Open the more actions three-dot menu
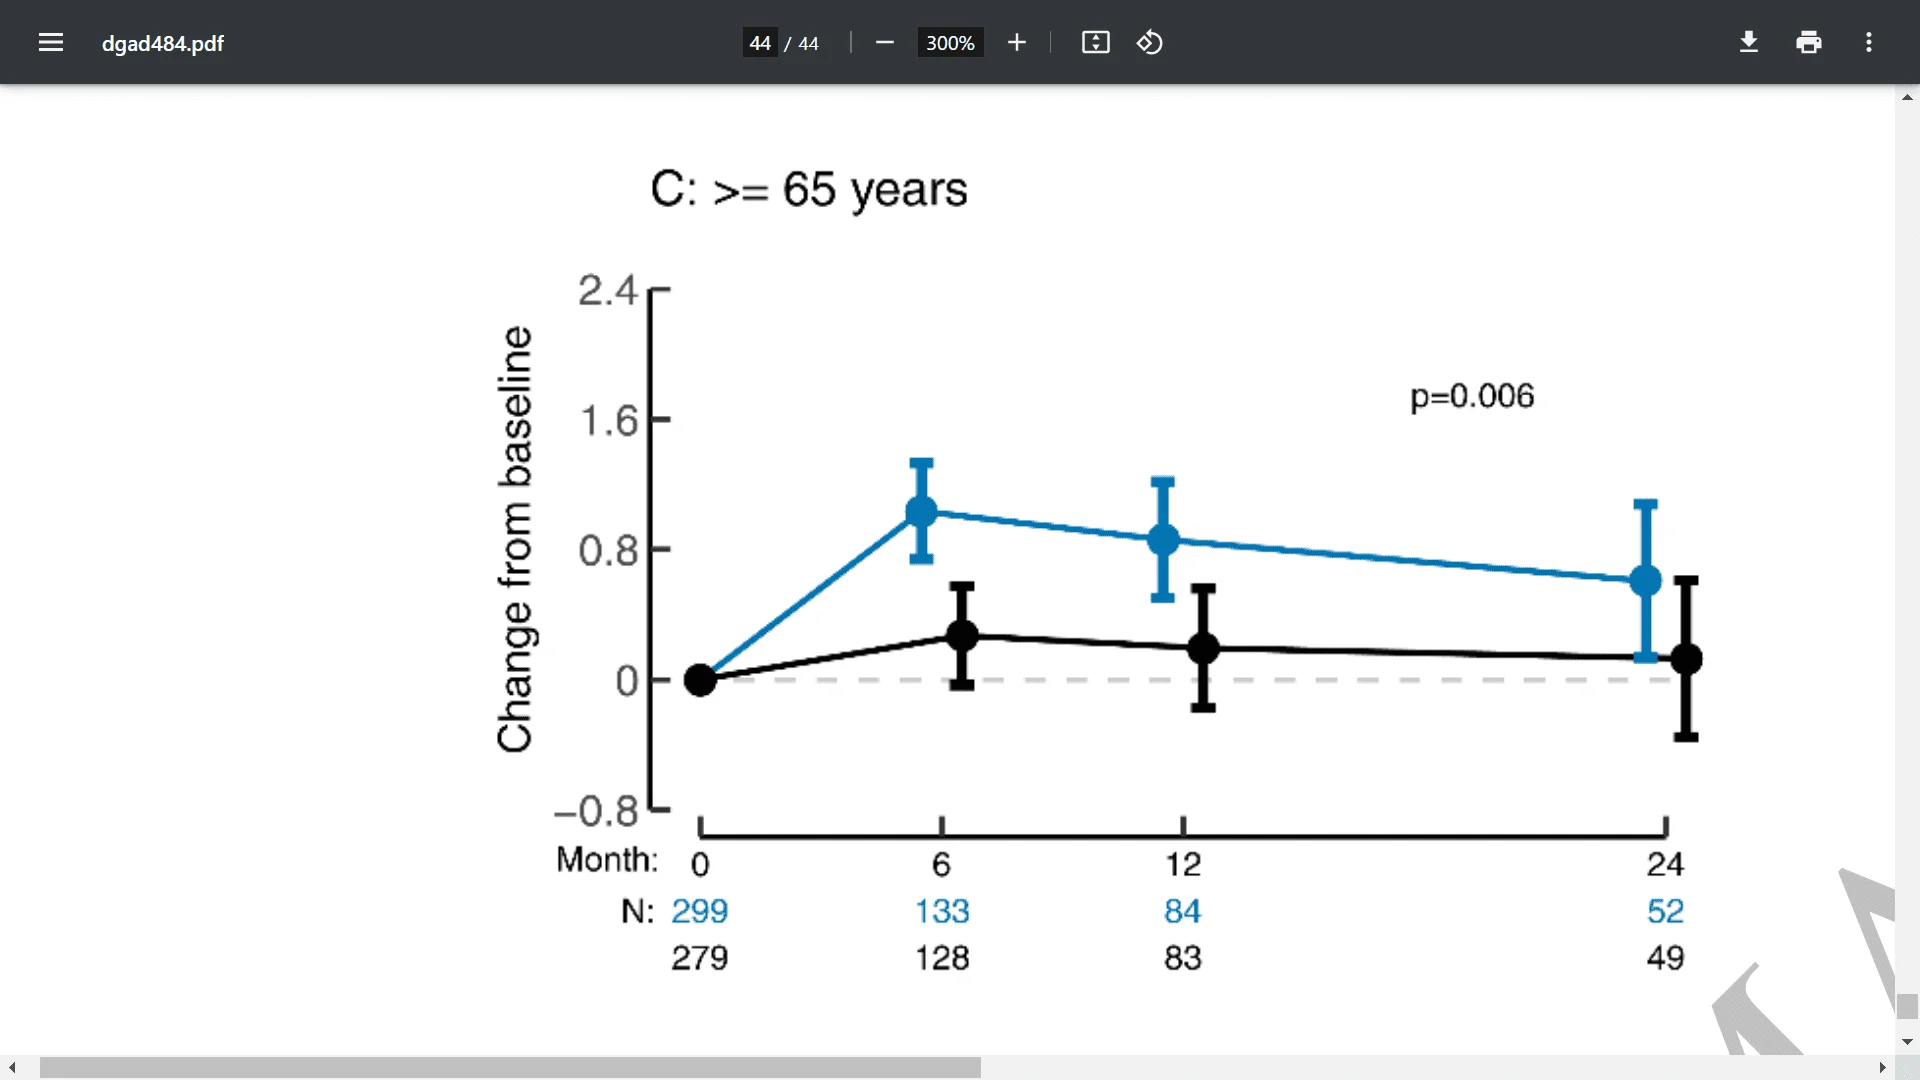Screen dimensions: 1920x1080 coord(1869,42)
